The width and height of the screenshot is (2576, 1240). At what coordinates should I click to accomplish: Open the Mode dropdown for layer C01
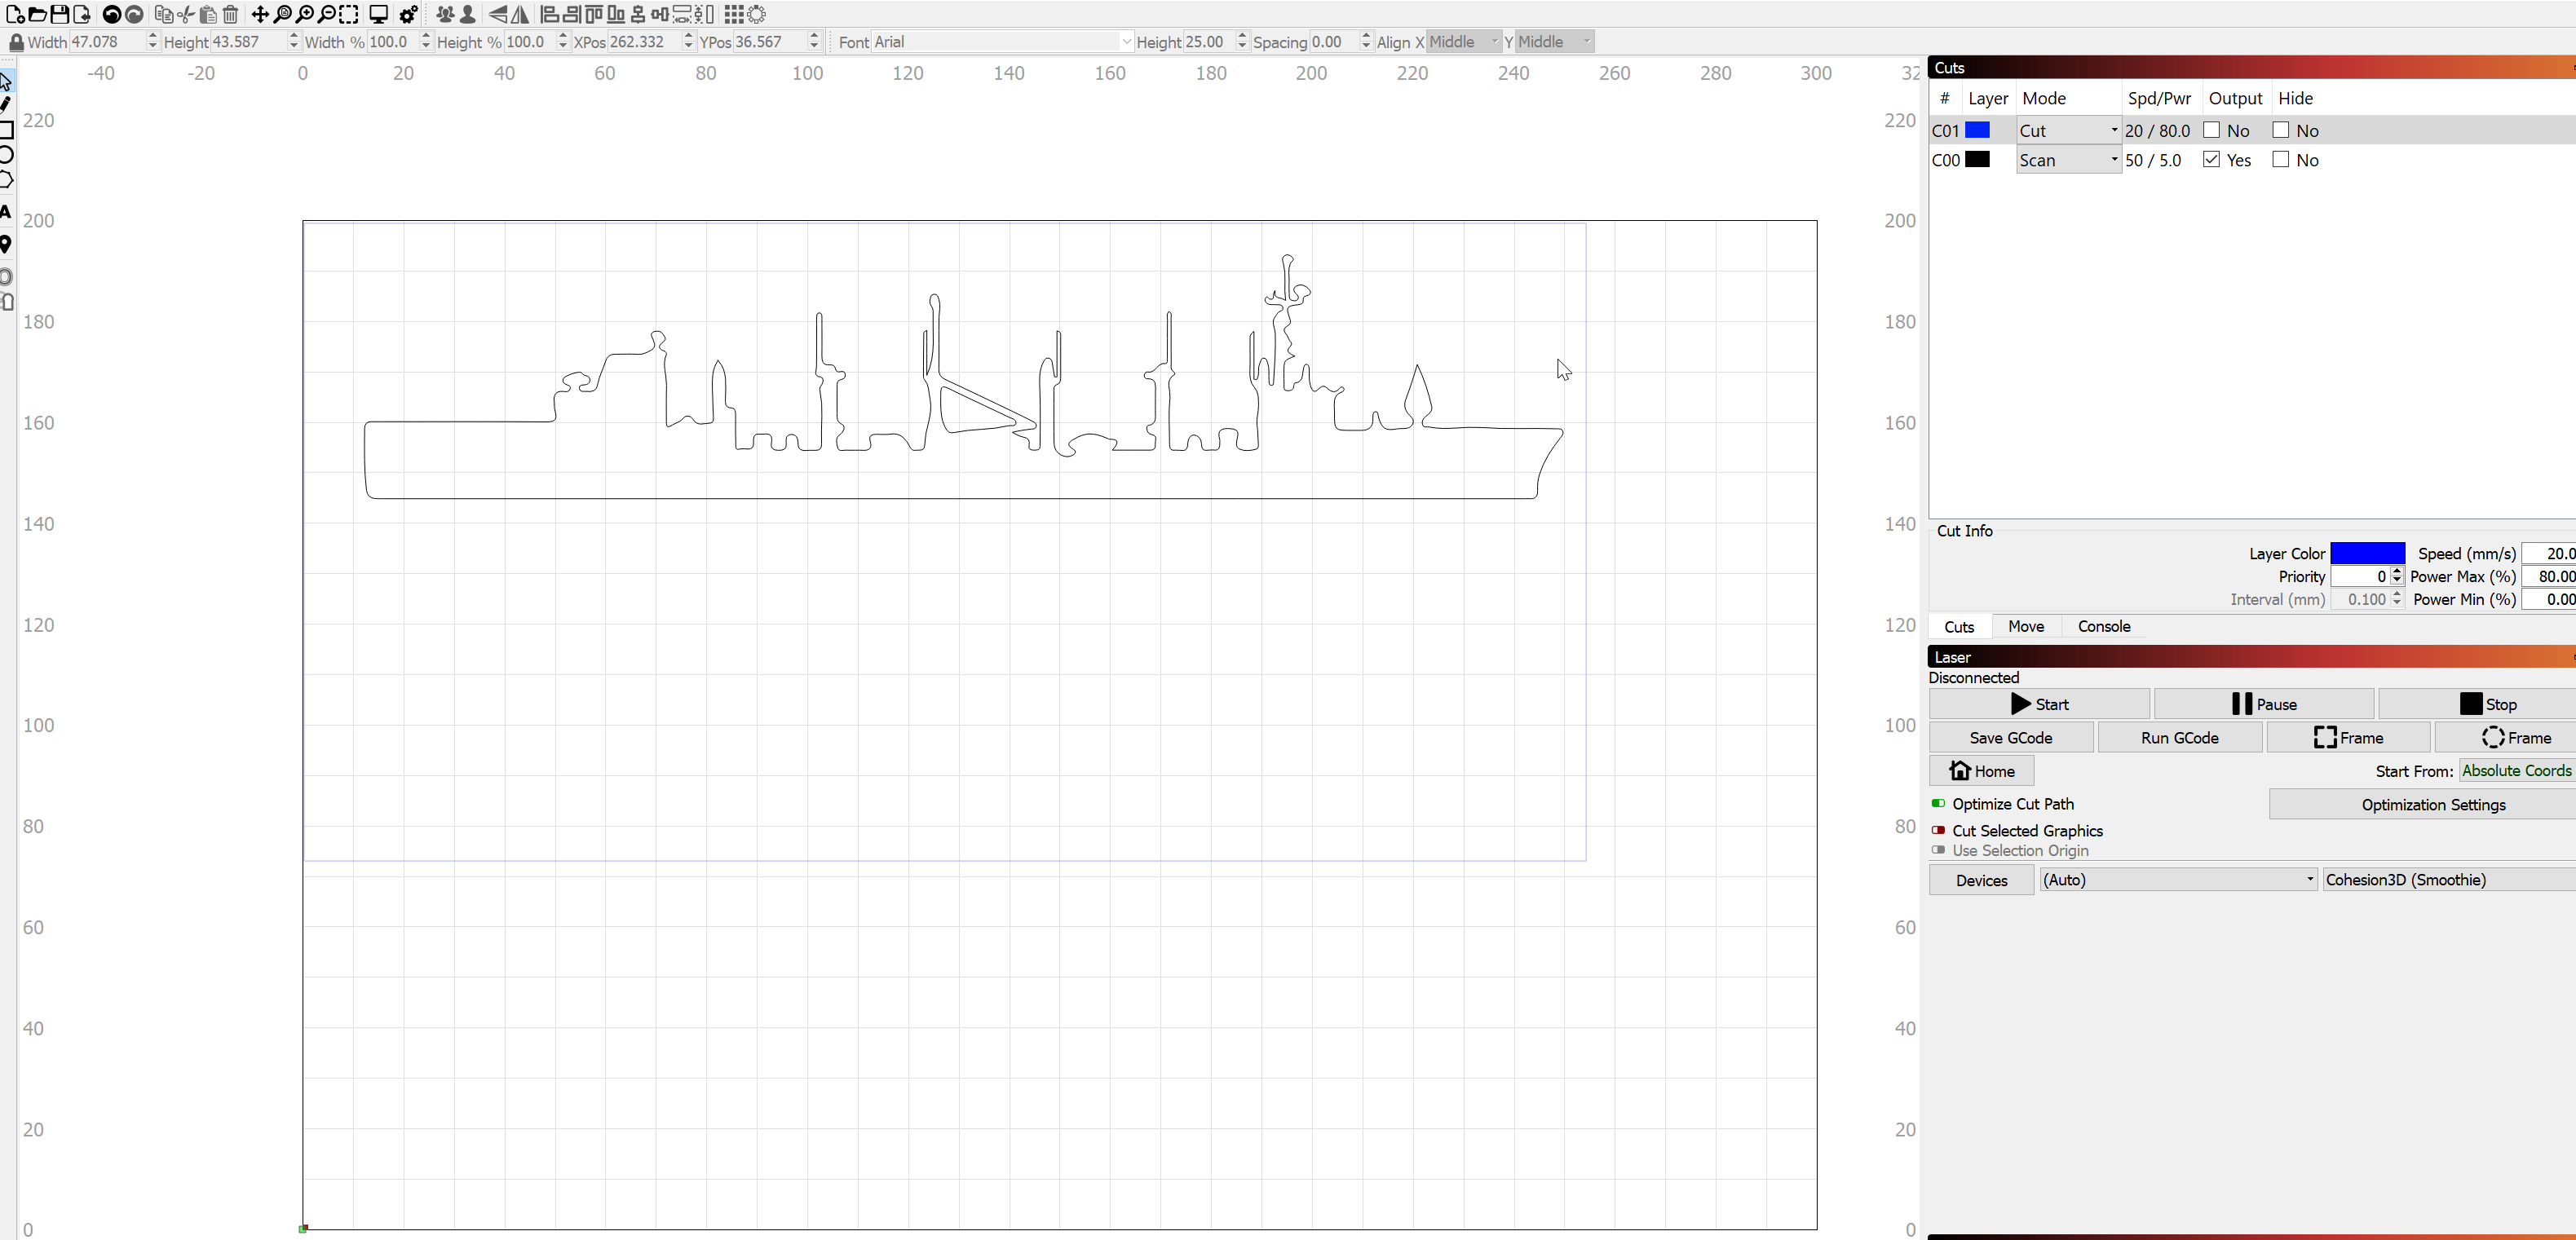pos(2068,130)
